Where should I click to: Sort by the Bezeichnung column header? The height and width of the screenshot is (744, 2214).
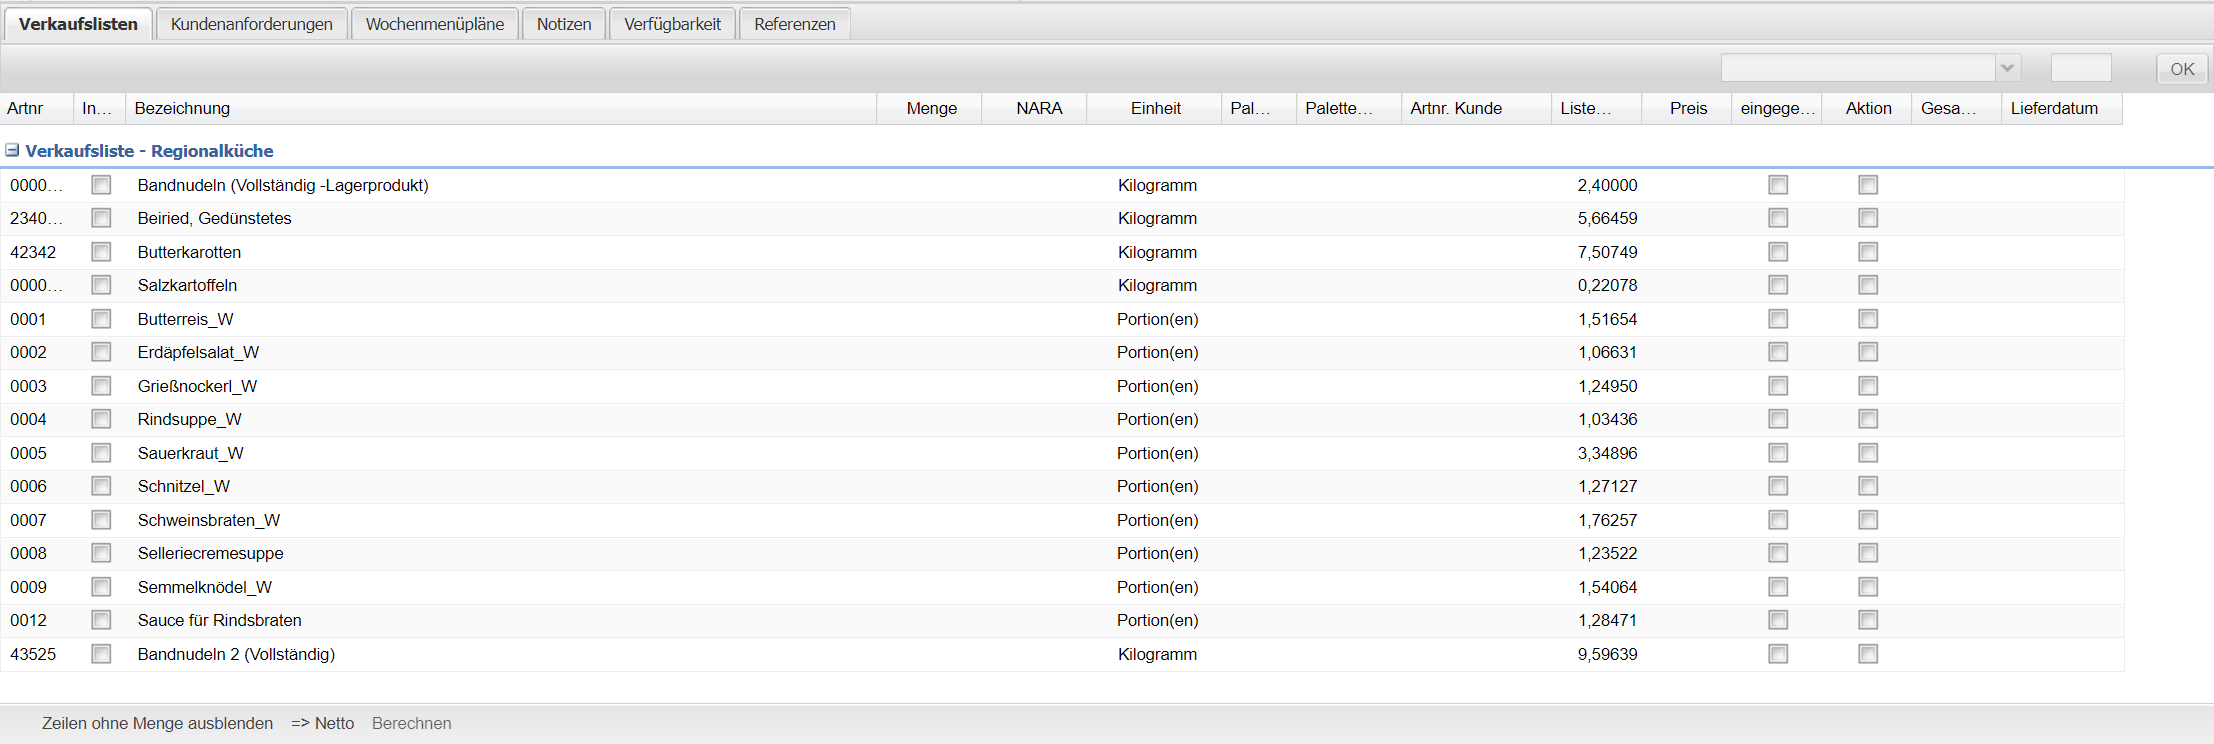(500, 108)
